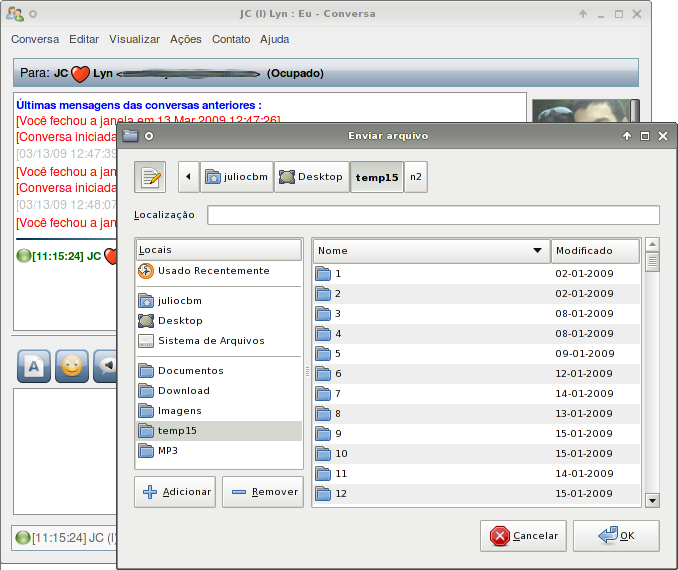Select folder 11 in the file list
The image size is (678, 570).
(x=477, y=474)
